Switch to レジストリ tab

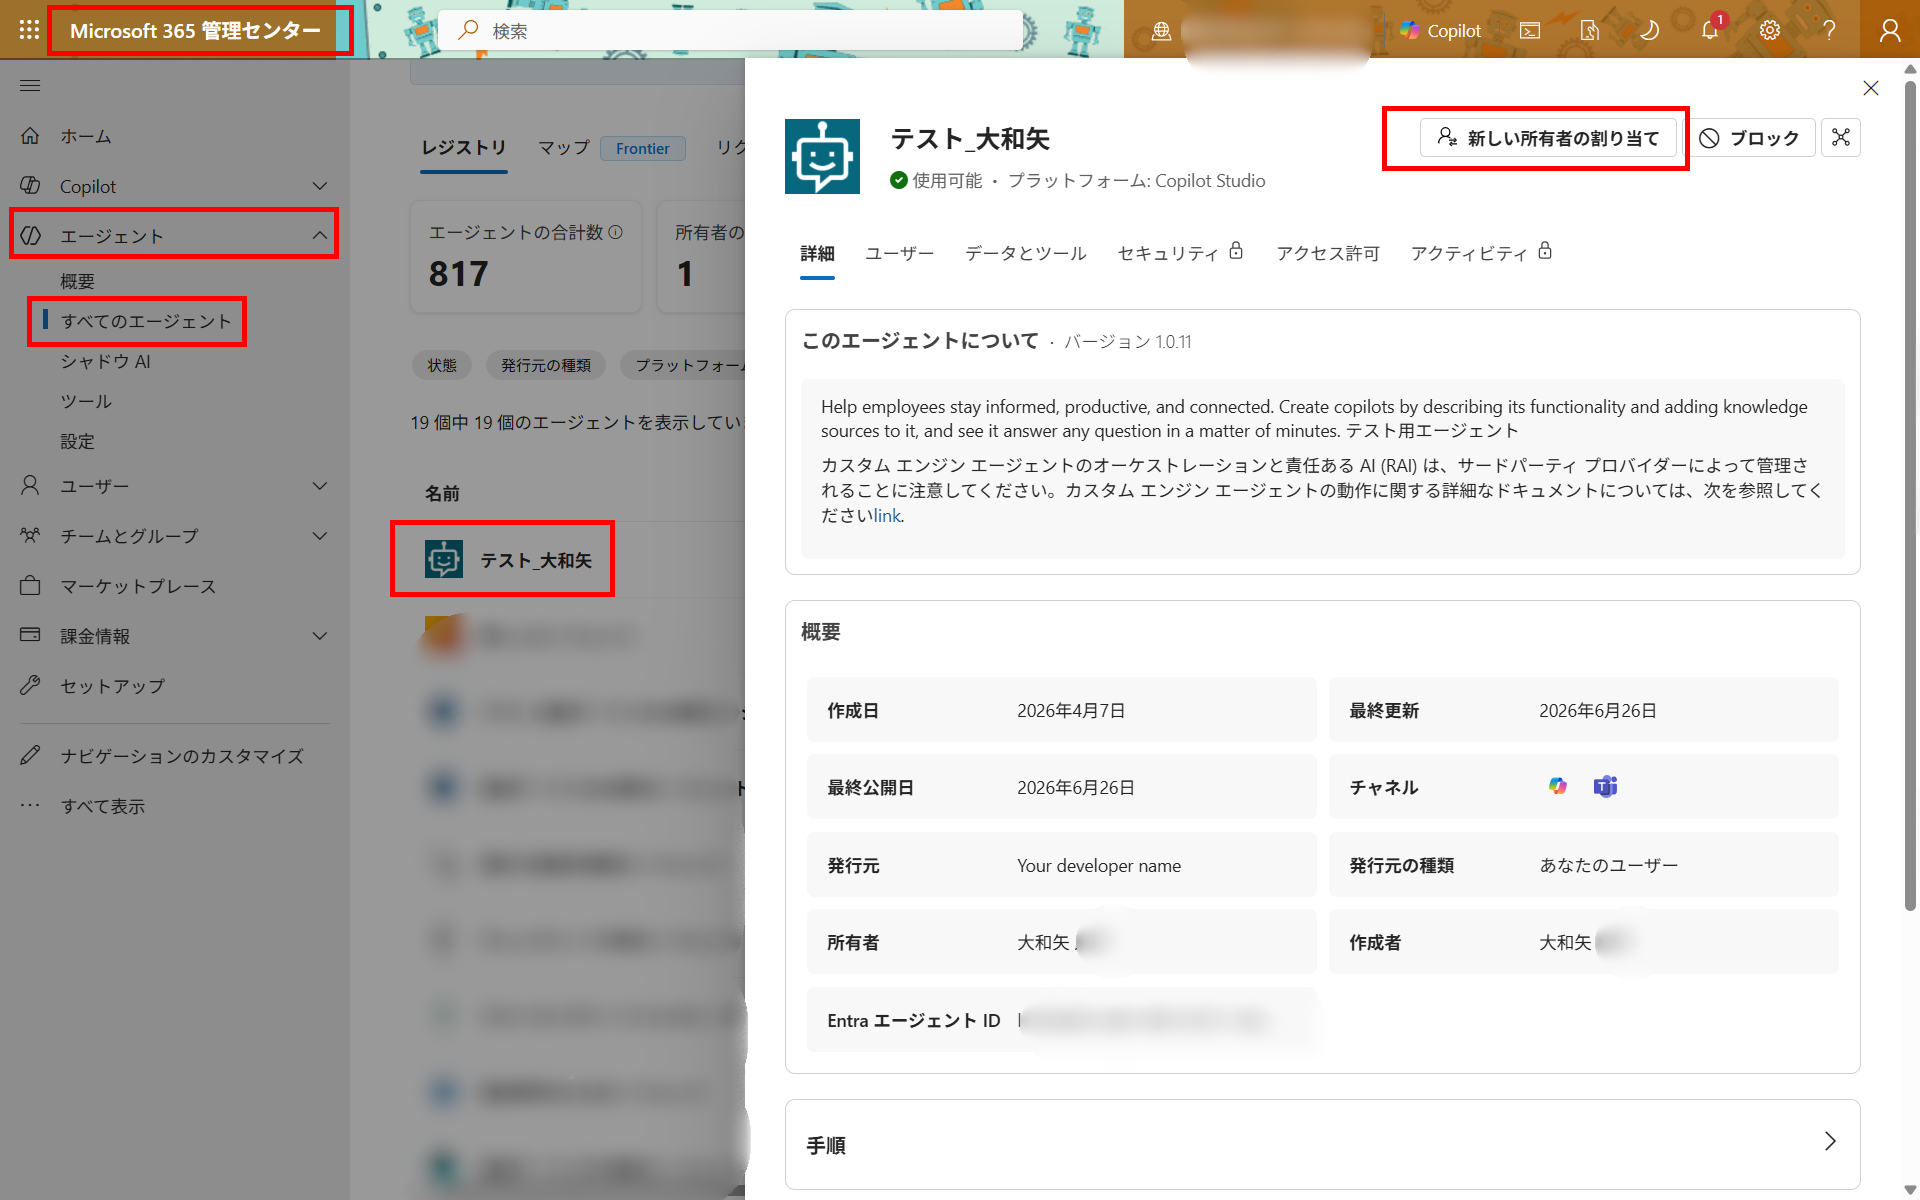(x=464, y=148)
